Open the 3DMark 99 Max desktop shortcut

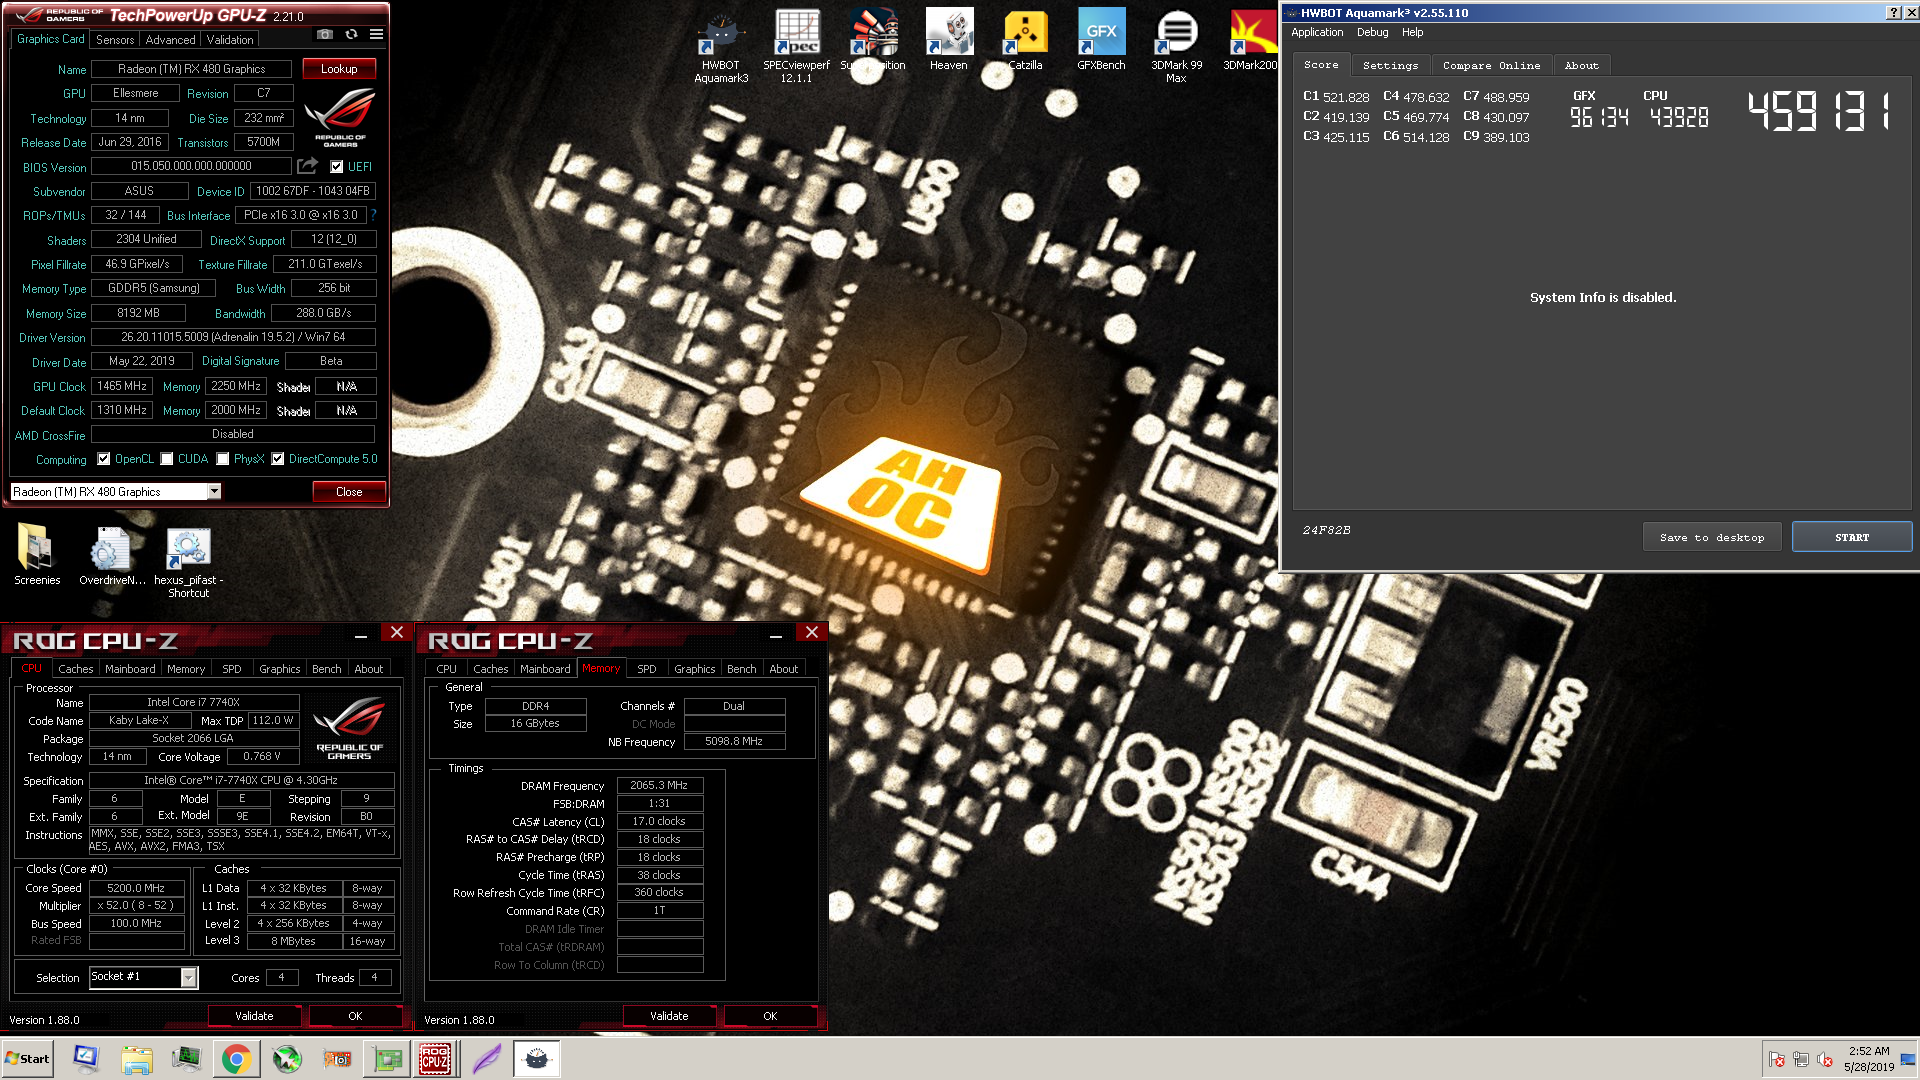1177,45
